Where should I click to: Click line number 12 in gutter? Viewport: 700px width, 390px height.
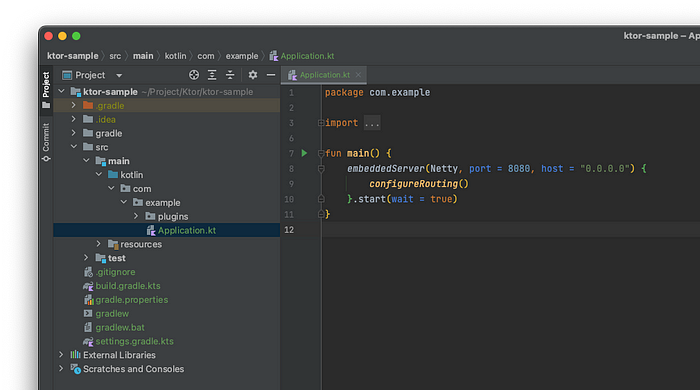pyautogui.click(x=289, y=230)
